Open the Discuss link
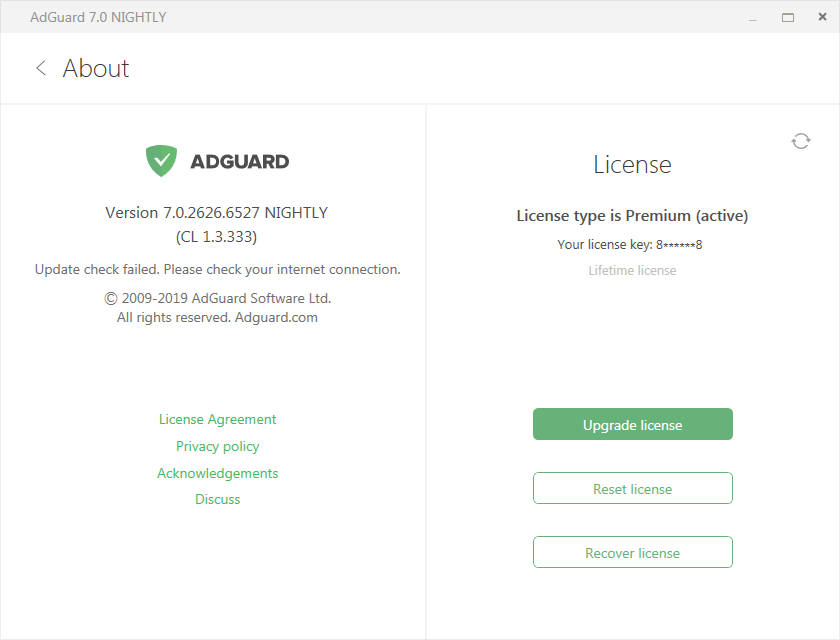Screen dimensions: 840x640 point(217,500)
